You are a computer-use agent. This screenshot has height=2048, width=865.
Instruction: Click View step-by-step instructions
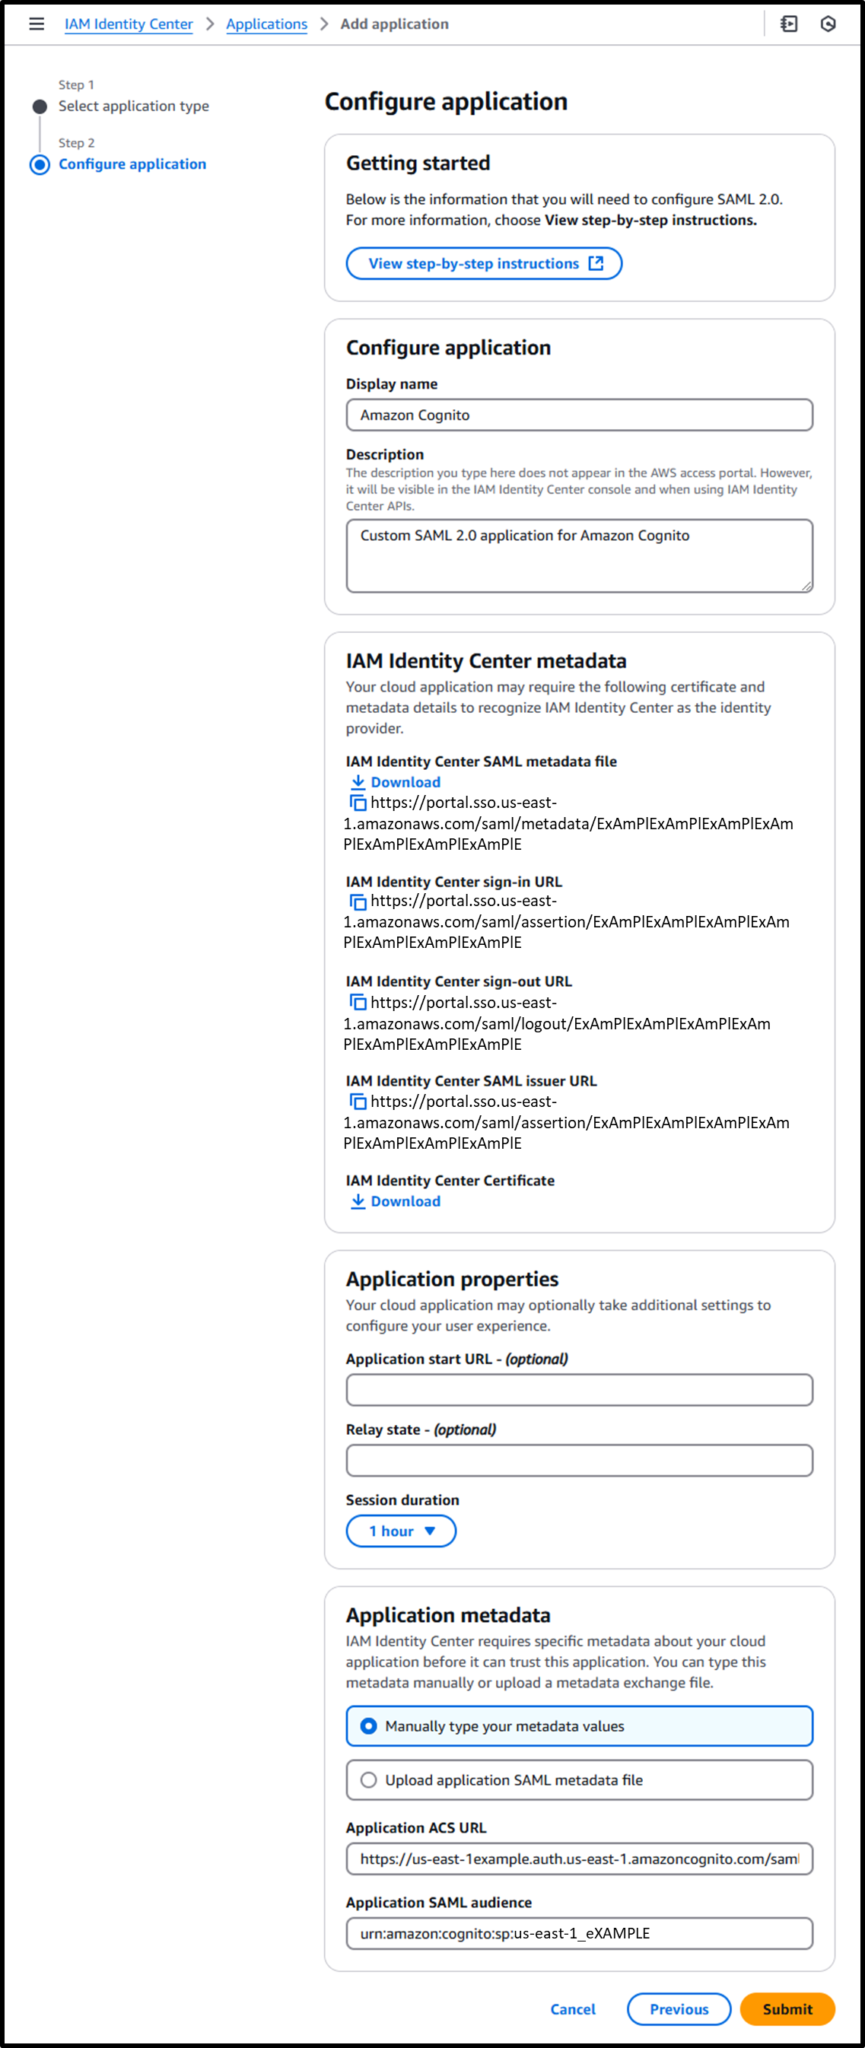(483, 263)
